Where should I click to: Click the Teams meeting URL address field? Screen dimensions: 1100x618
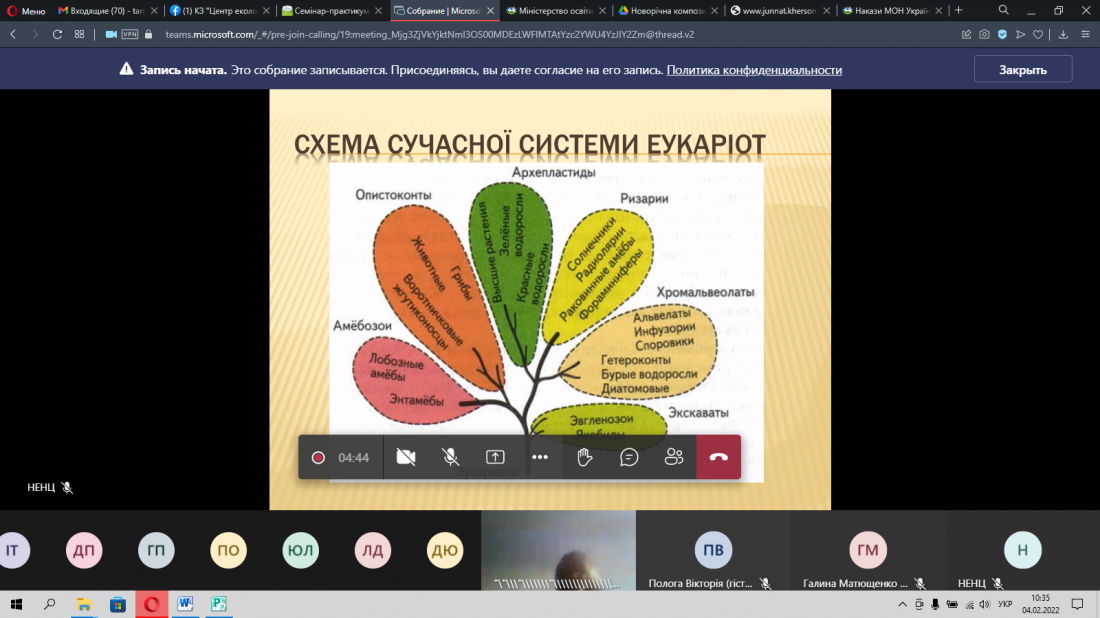429,34
